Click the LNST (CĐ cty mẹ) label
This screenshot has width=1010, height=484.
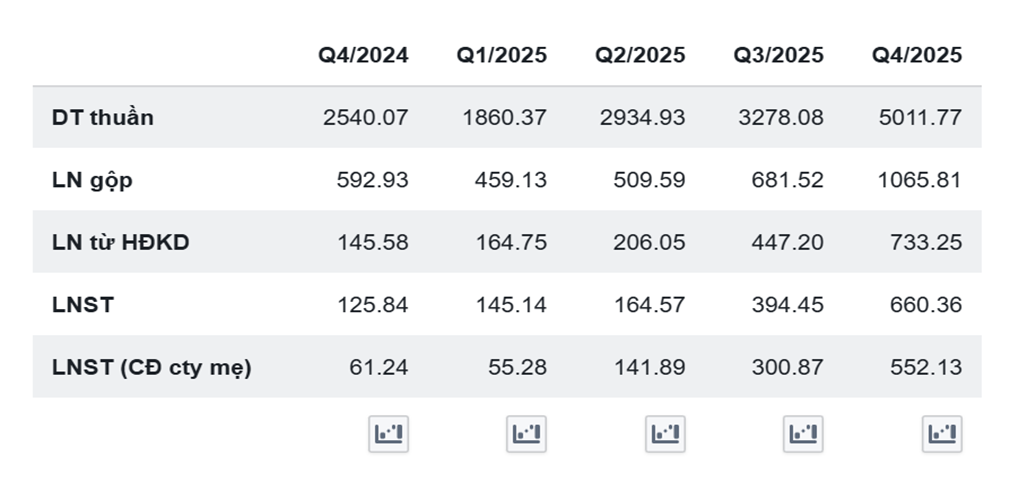click(x=152, y=368)
